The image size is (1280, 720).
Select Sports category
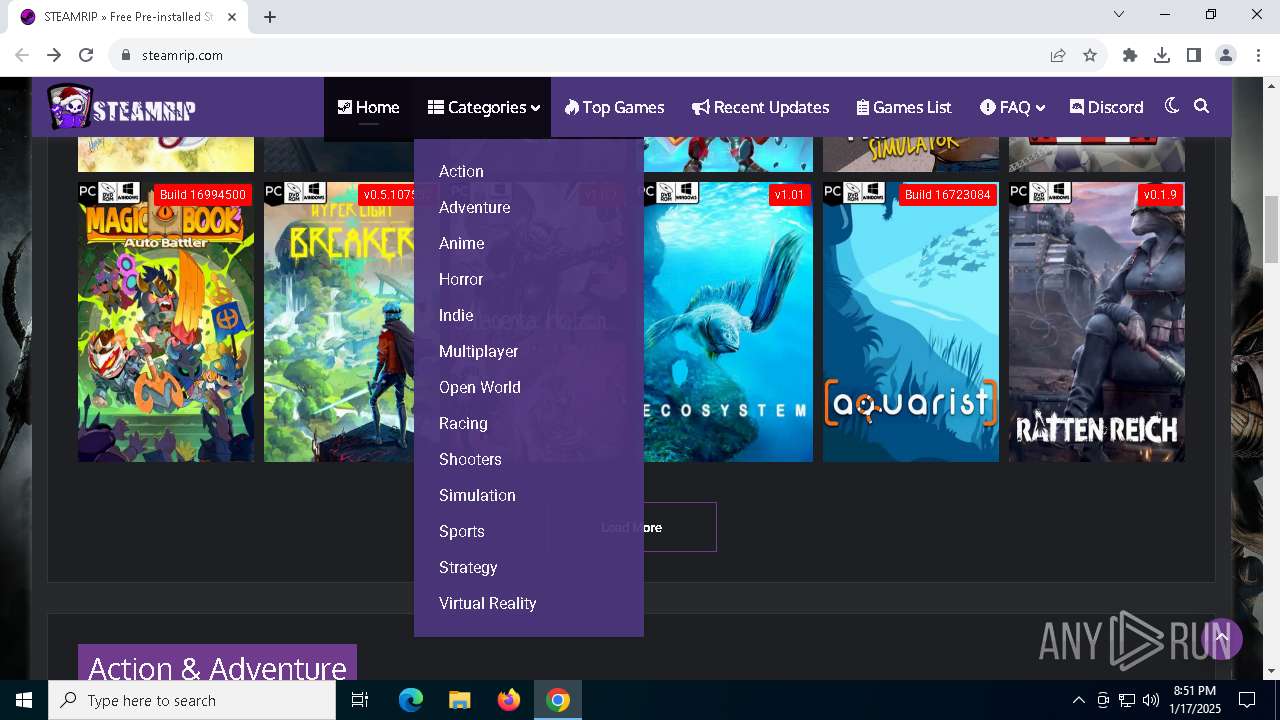pos(461,531)
